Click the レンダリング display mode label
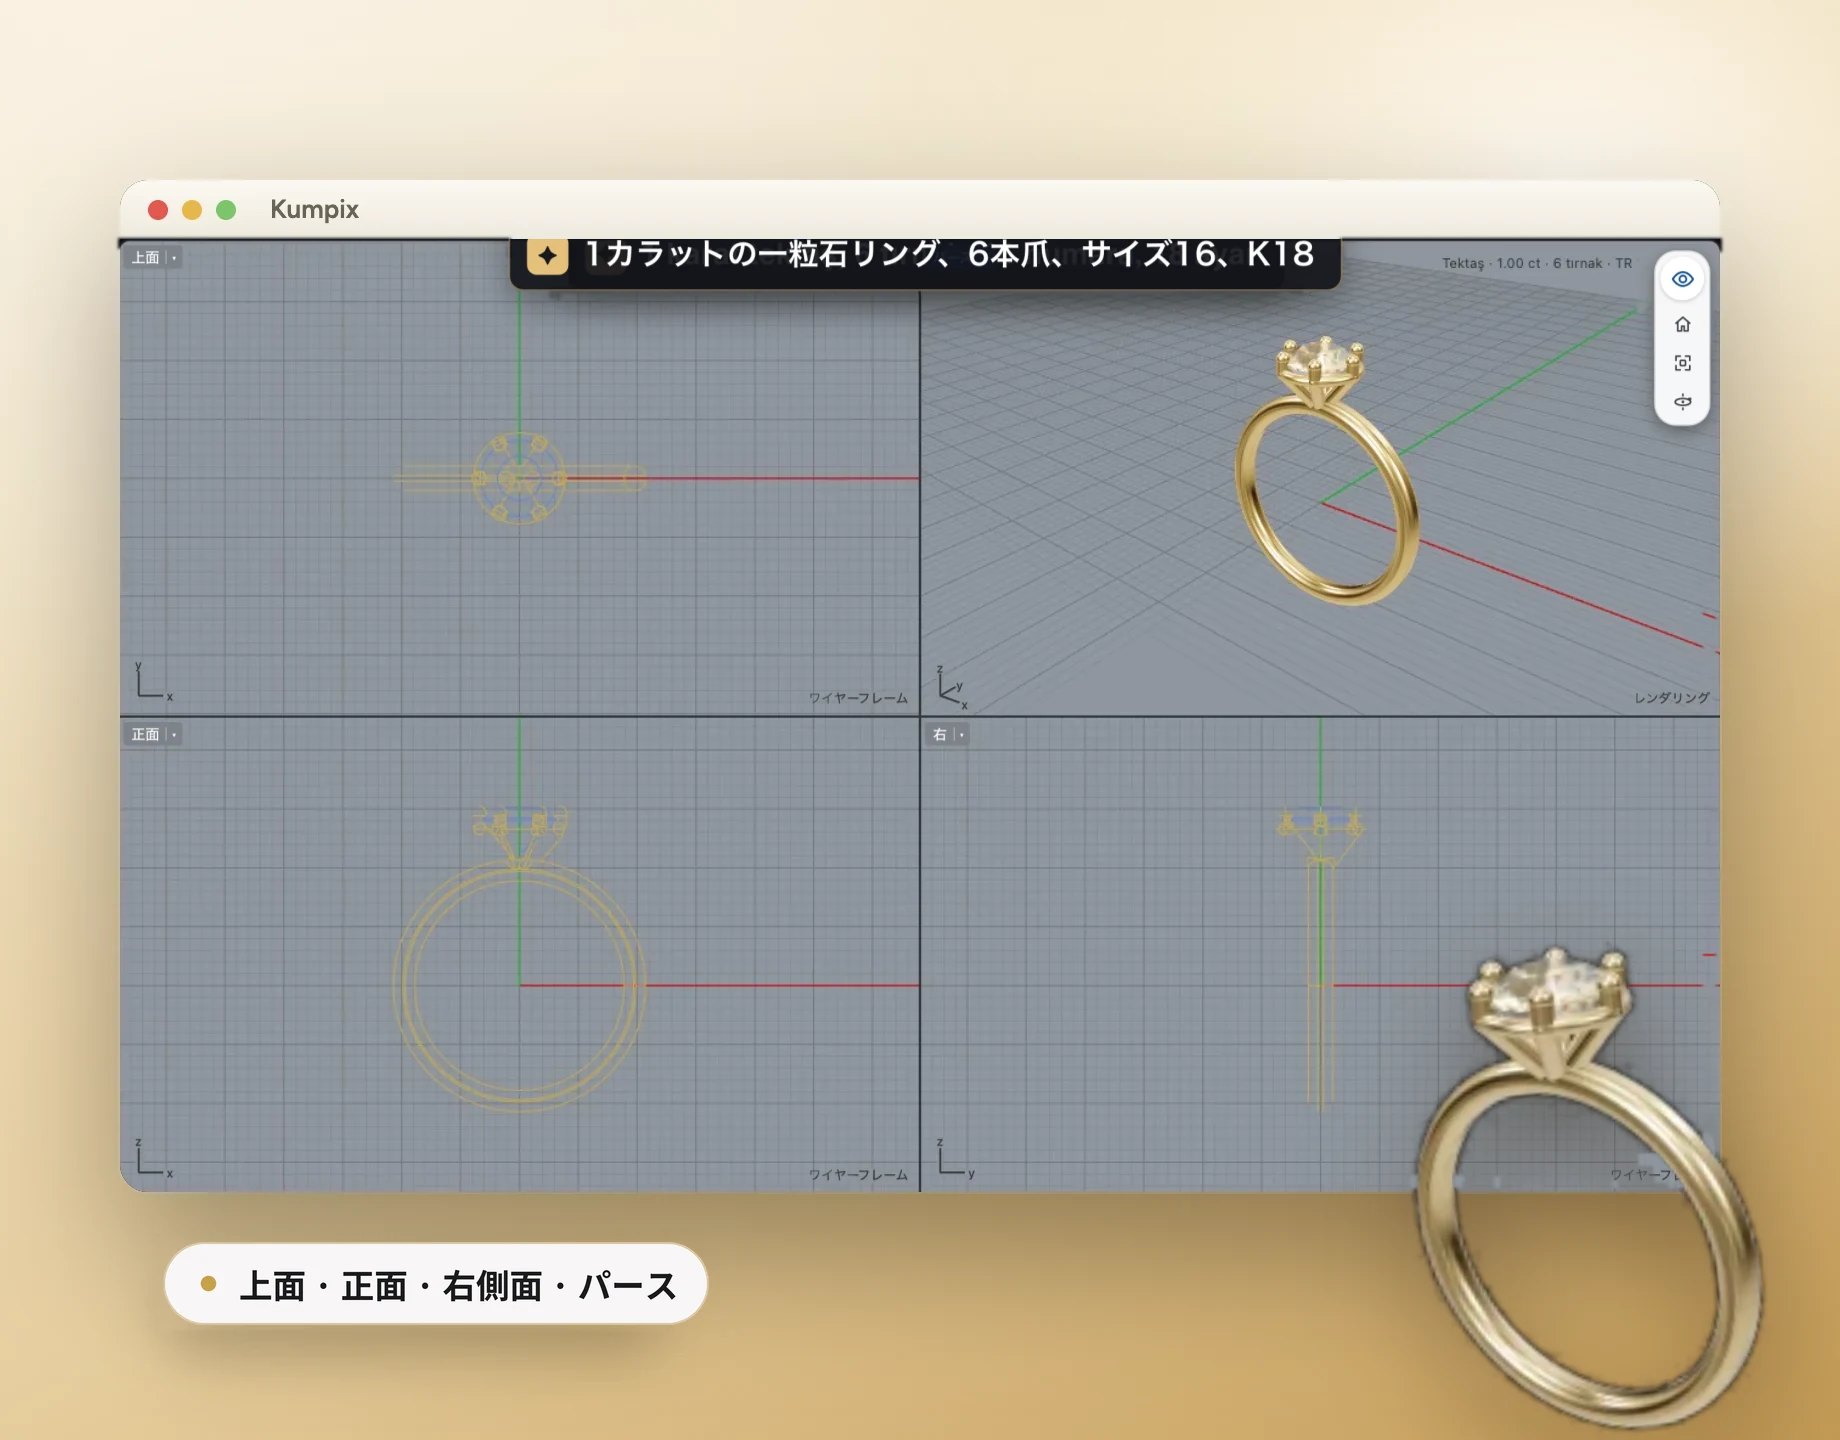The image size is (1840, 1440). (1672, 698)
